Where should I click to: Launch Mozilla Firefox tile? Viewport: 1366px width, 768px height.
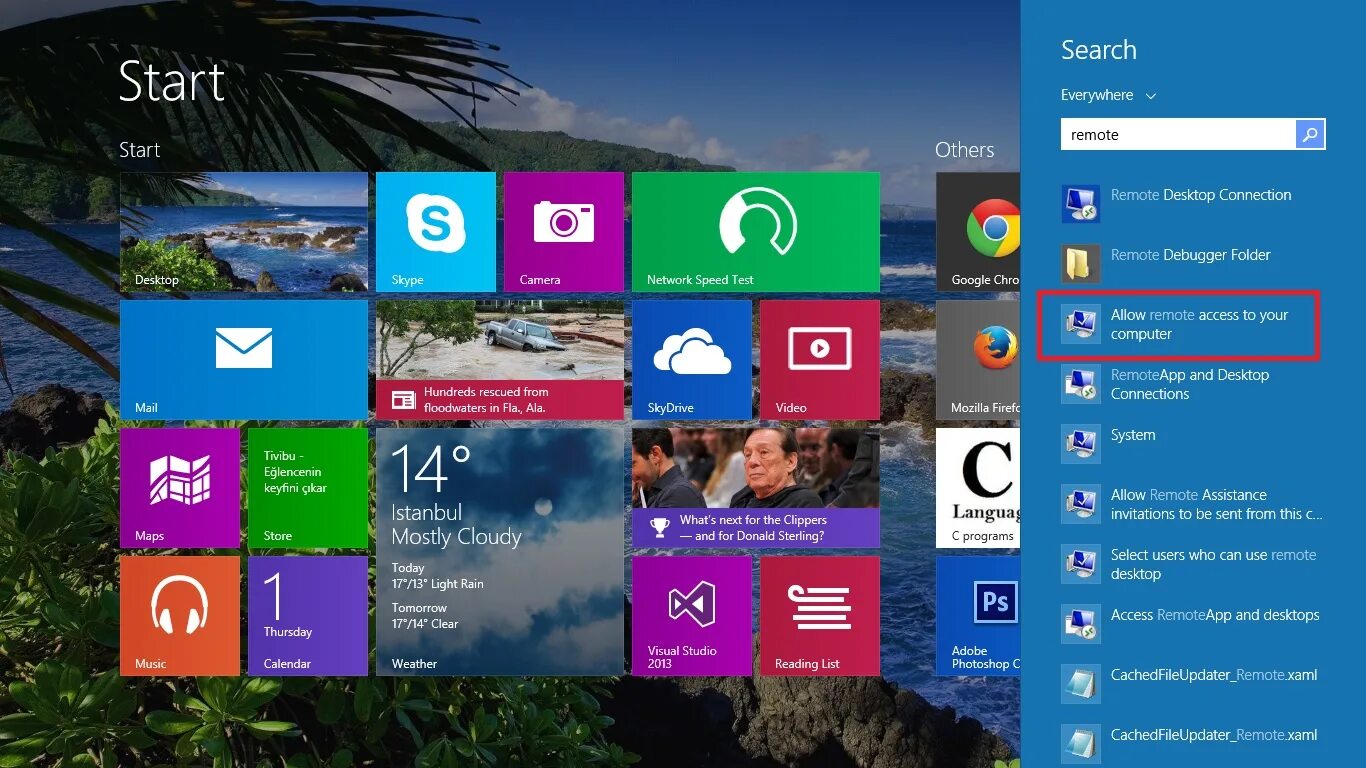pyautogui.click(x=978, y=360)
